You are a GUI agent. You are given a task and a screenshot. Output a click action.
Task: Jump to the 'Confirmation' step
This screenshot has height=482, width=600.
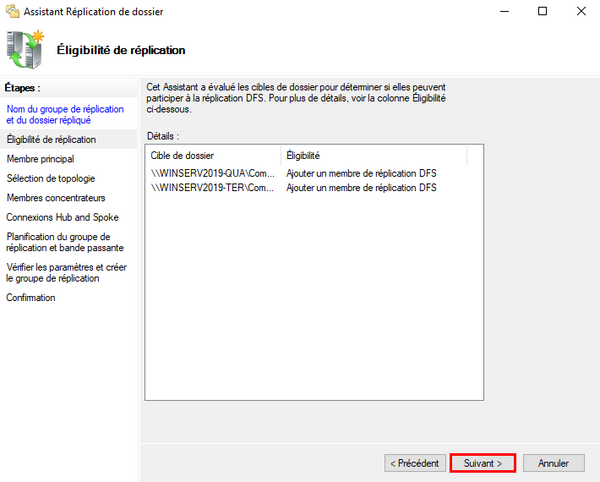[31, 297]
